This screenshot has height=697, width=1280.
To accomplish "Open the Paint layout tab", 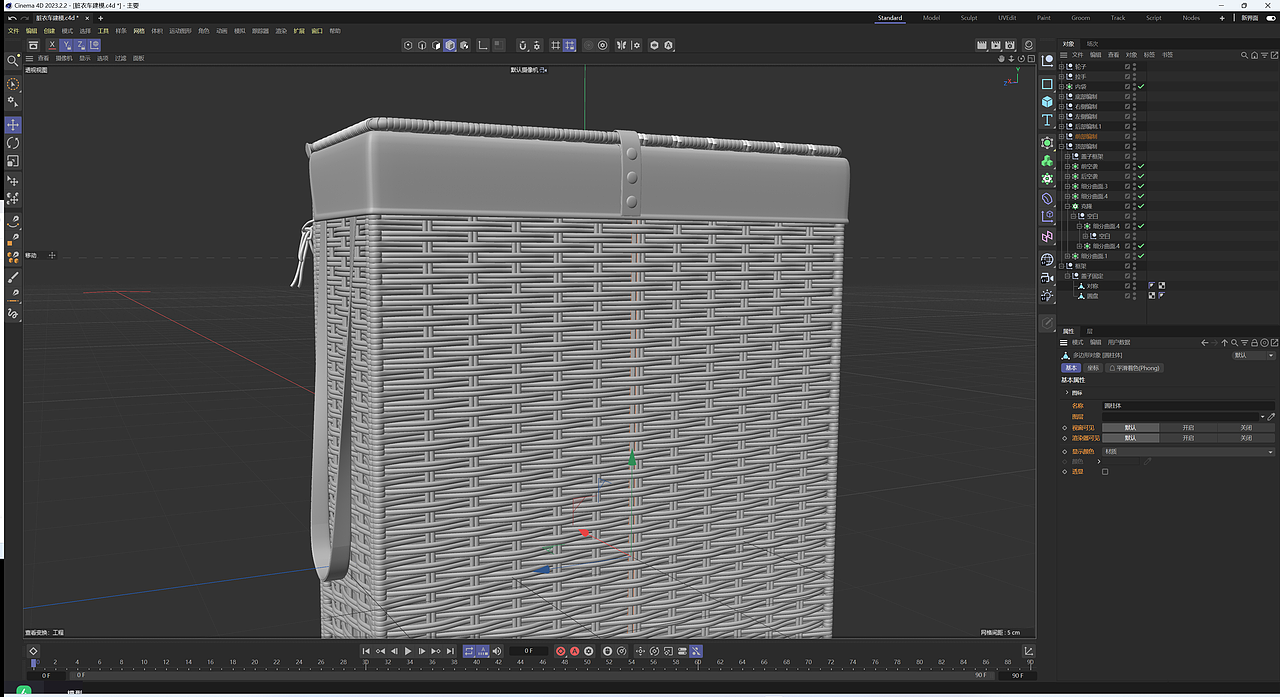I will point(1043,18).
